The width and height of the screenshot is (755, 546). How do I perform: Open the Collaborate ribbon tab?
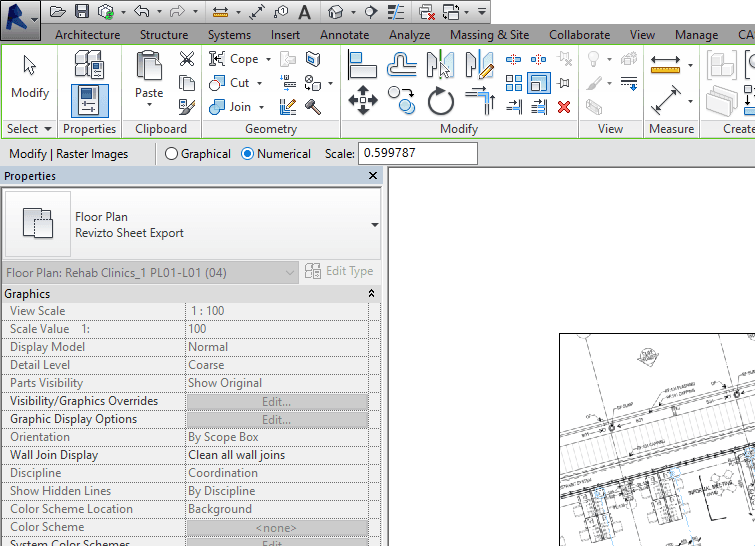tap(579, 35)
